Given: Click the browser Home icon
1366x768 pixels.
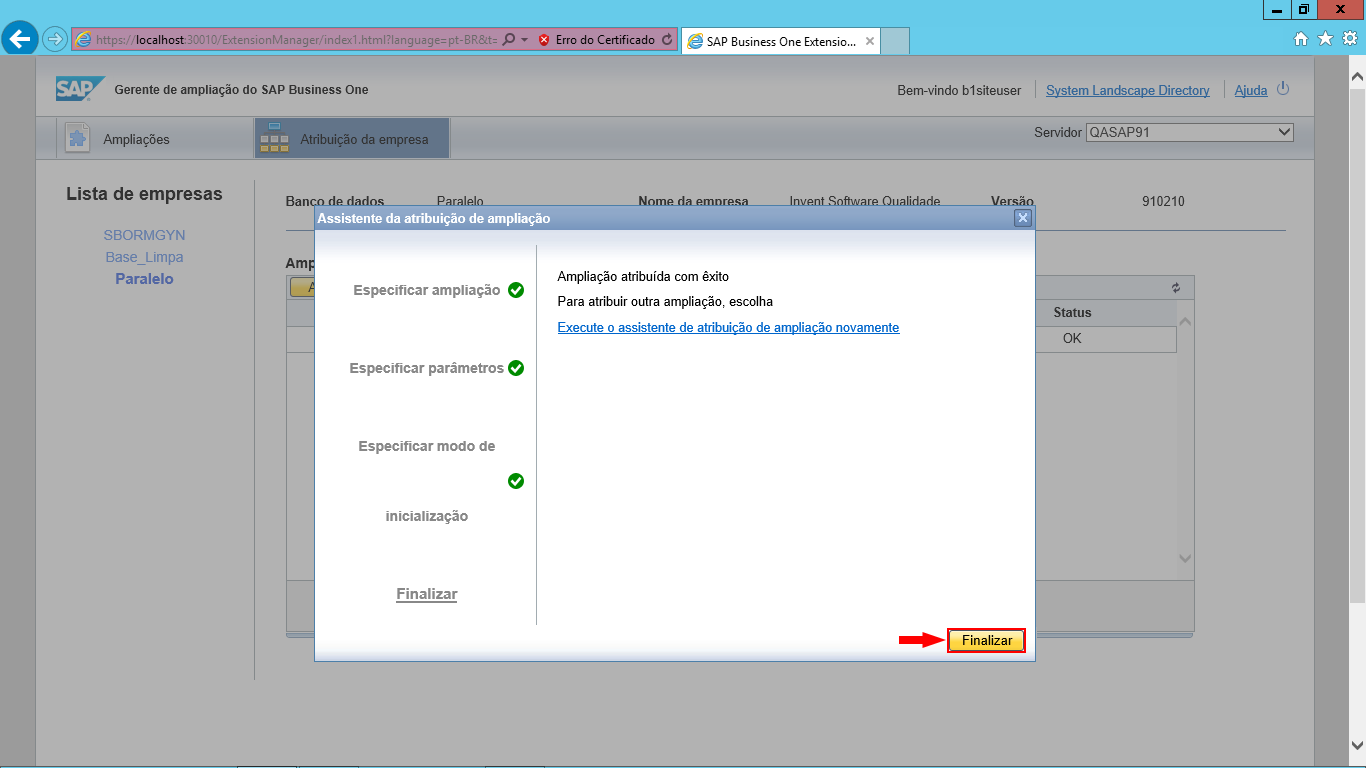Looking at the screenshot, I should click(x=1301, y=39).
